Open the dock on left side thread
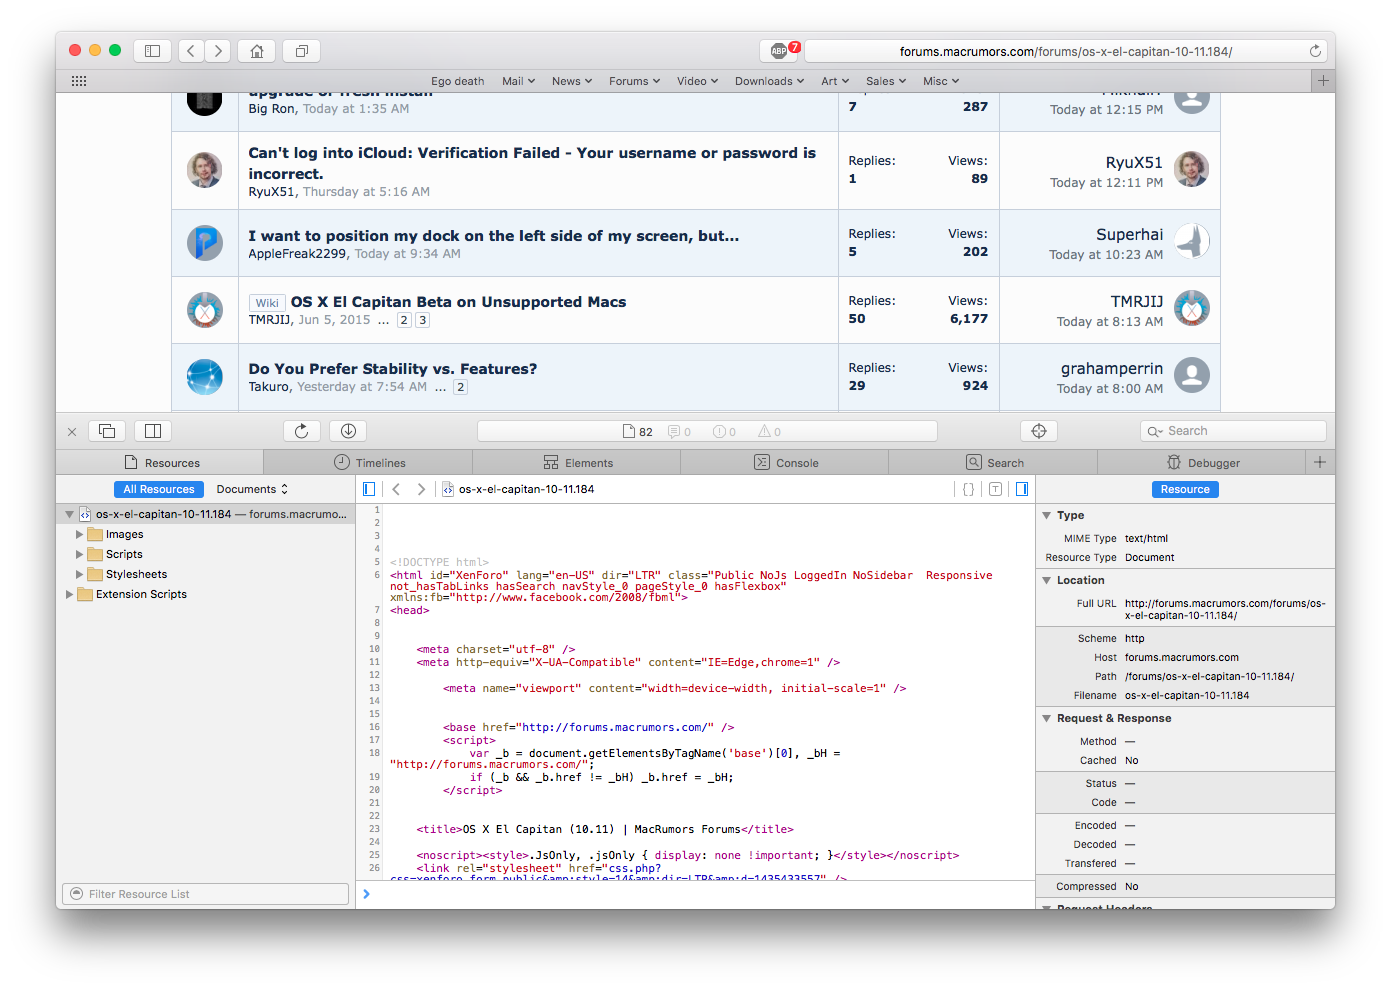1391x989 pixels. point(494,236)
